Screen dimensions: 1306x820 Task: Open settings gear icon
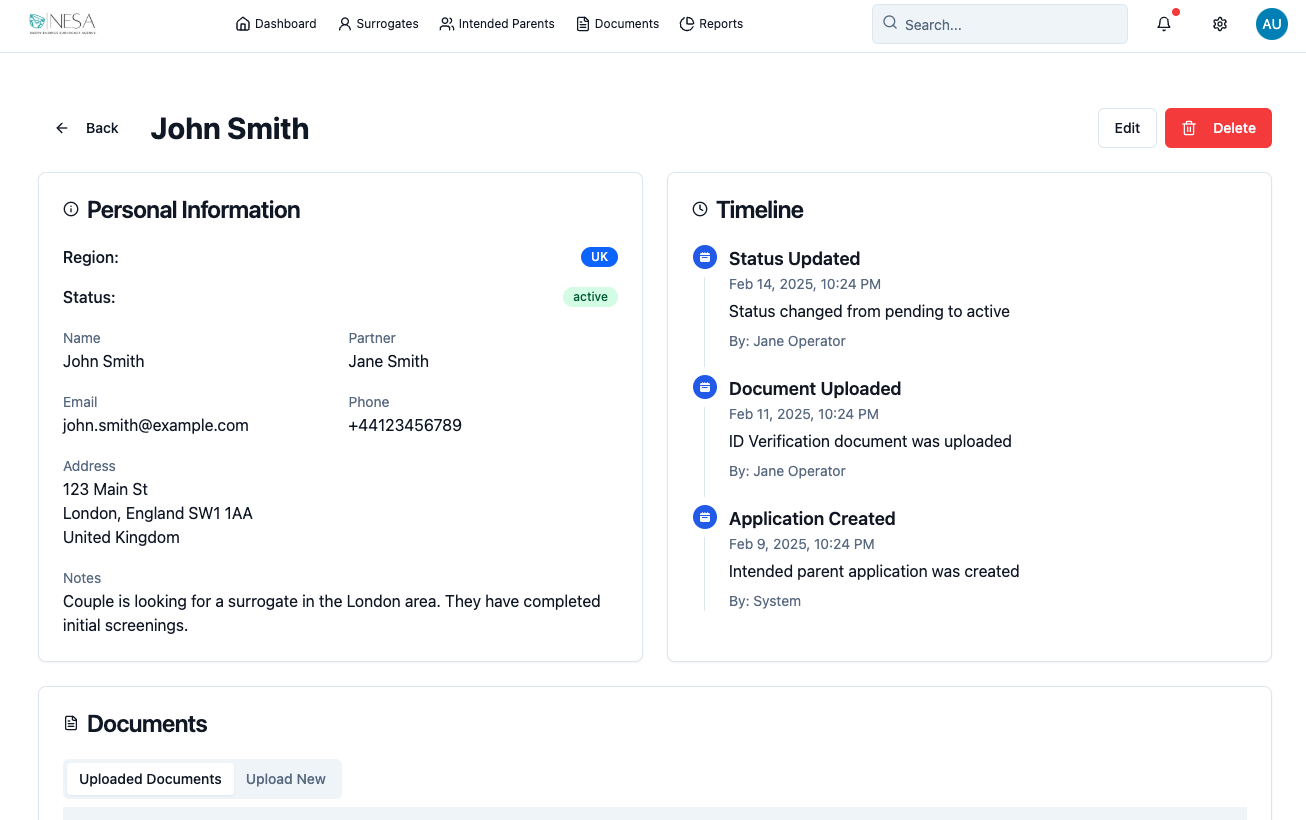[x=1220, y=24]
